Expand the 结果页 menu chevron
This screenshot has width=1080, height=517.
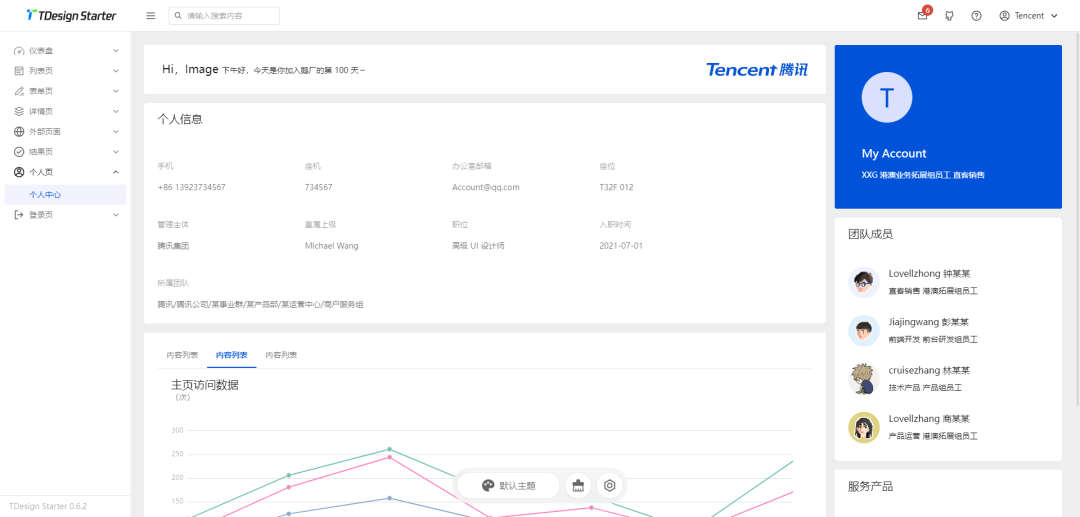[x=116, y=151]
